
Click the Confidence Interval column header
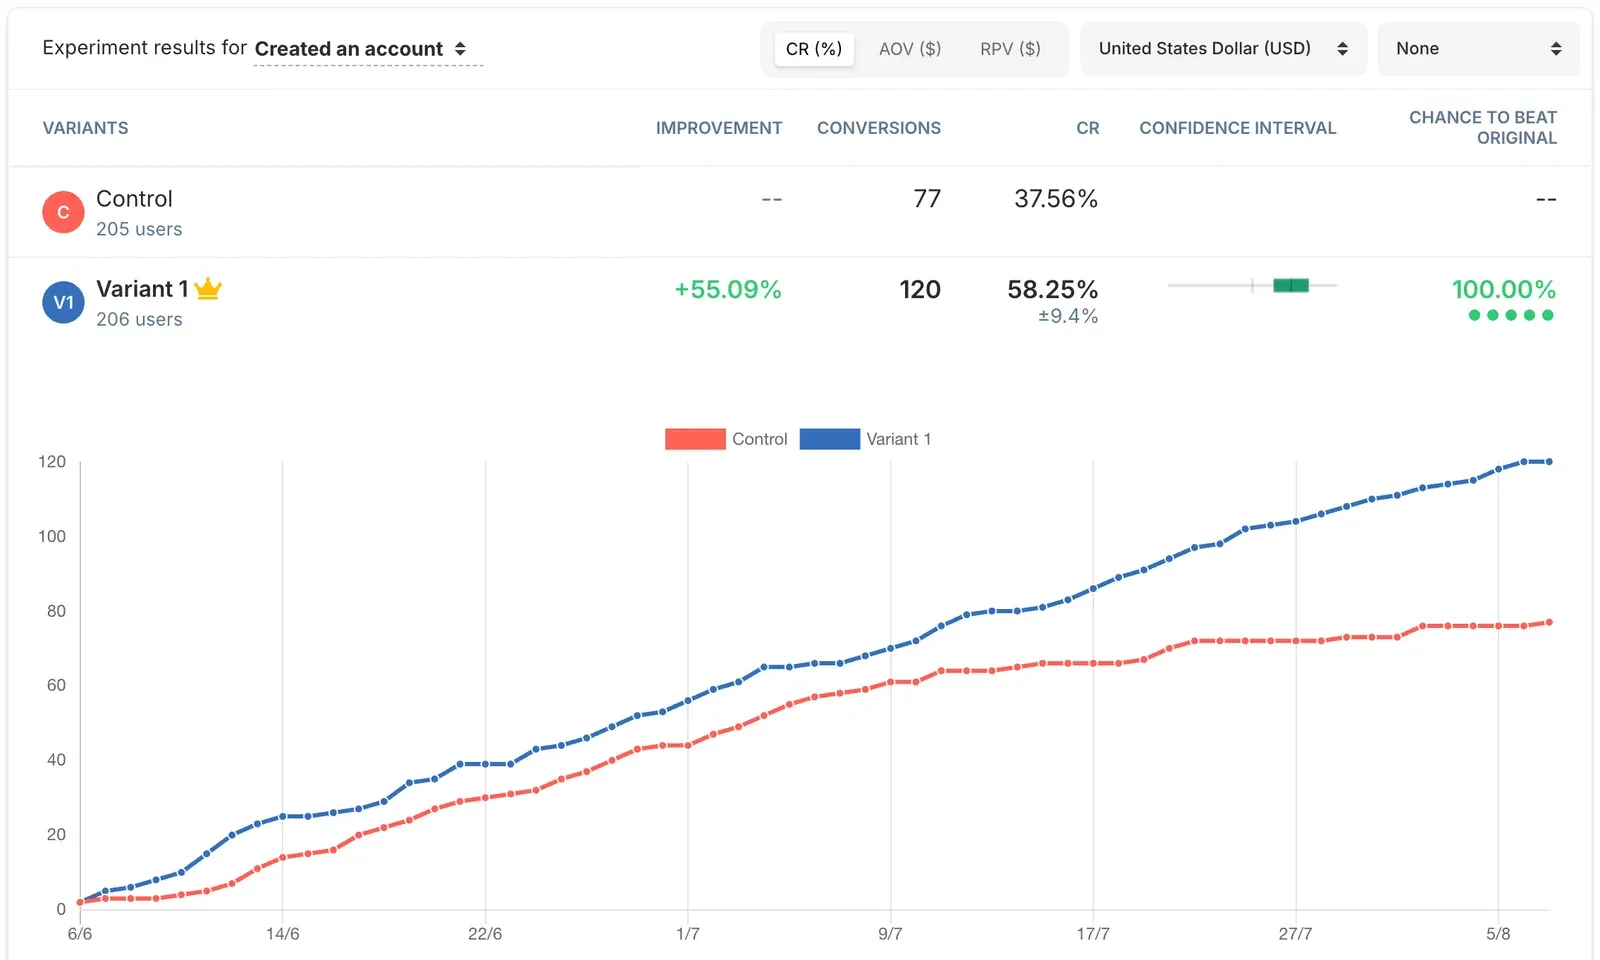(x=1238, y=128)
